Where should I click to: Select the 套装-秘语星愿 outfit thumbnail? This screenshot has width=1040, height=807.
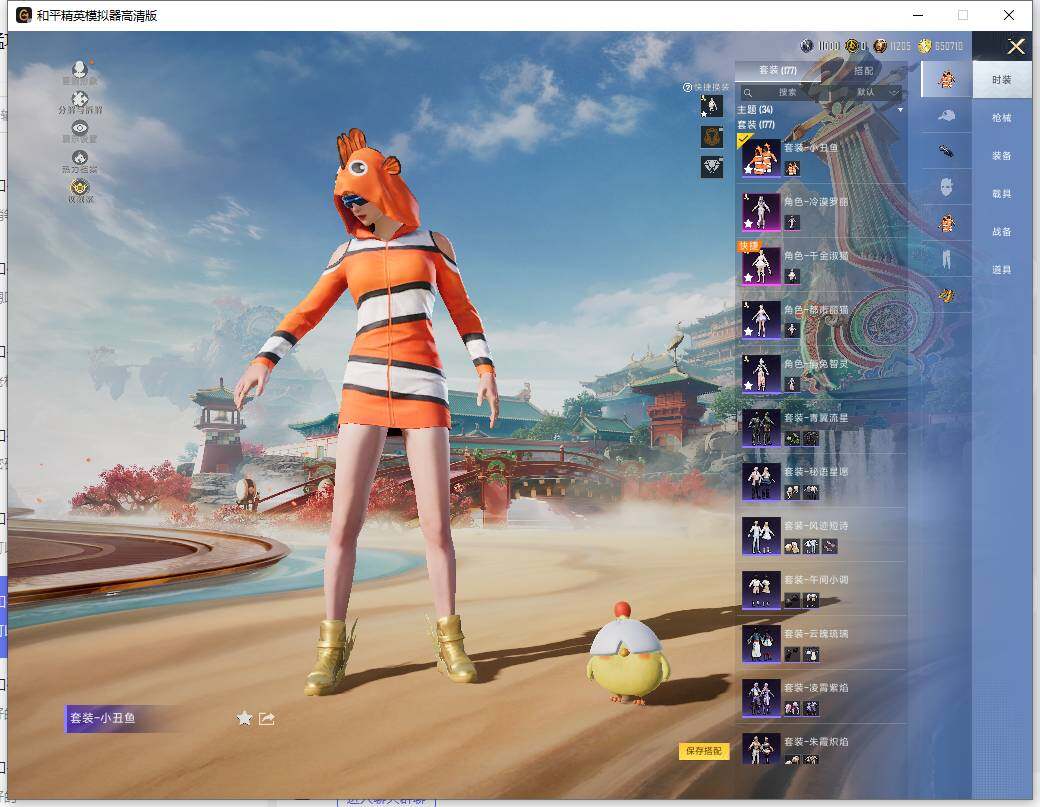761,481
